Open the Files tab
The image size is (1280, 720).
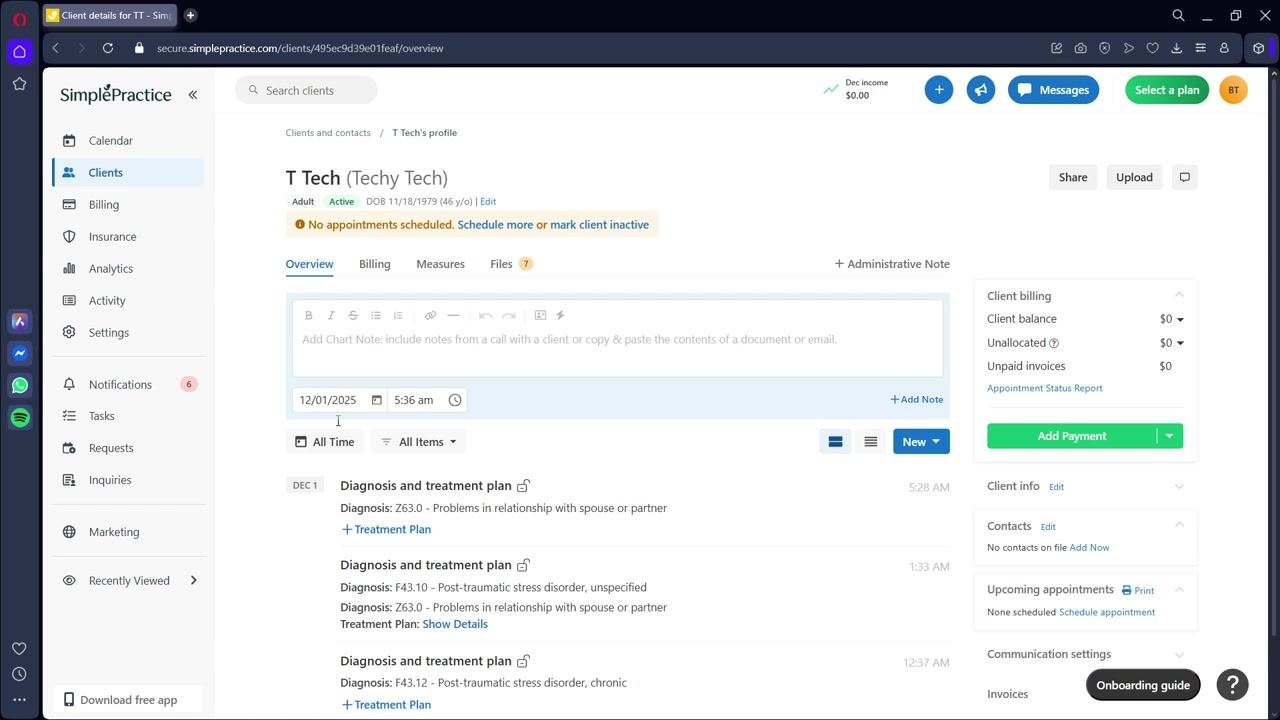(x=511, y=264)
